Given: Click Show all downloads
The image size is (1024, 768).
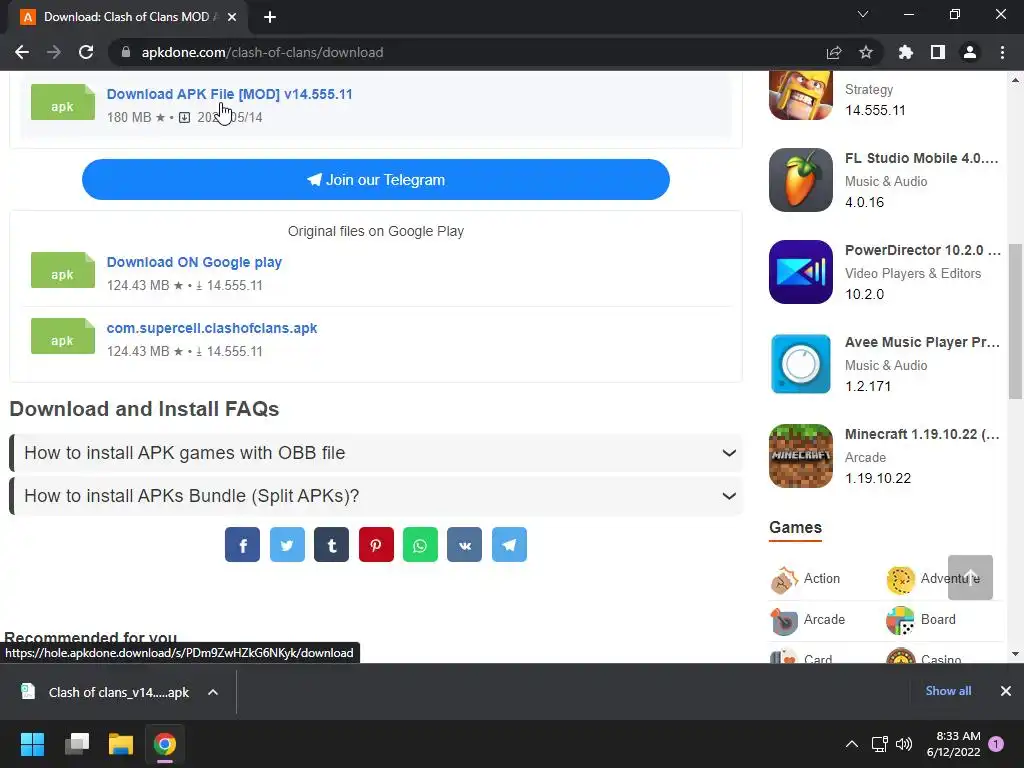Looking at the screenshot, I should point(948,691).
